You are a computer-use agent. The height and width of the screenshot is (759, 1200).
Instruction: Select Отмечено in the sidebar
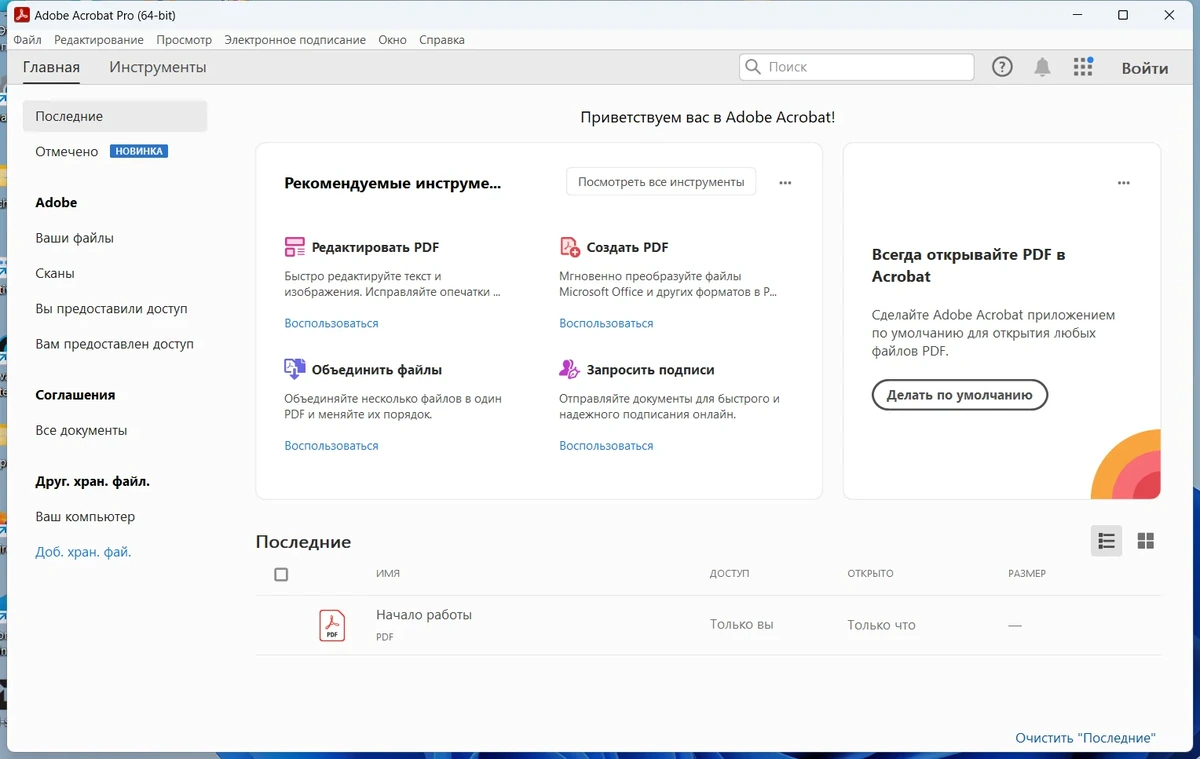[66, 151]
